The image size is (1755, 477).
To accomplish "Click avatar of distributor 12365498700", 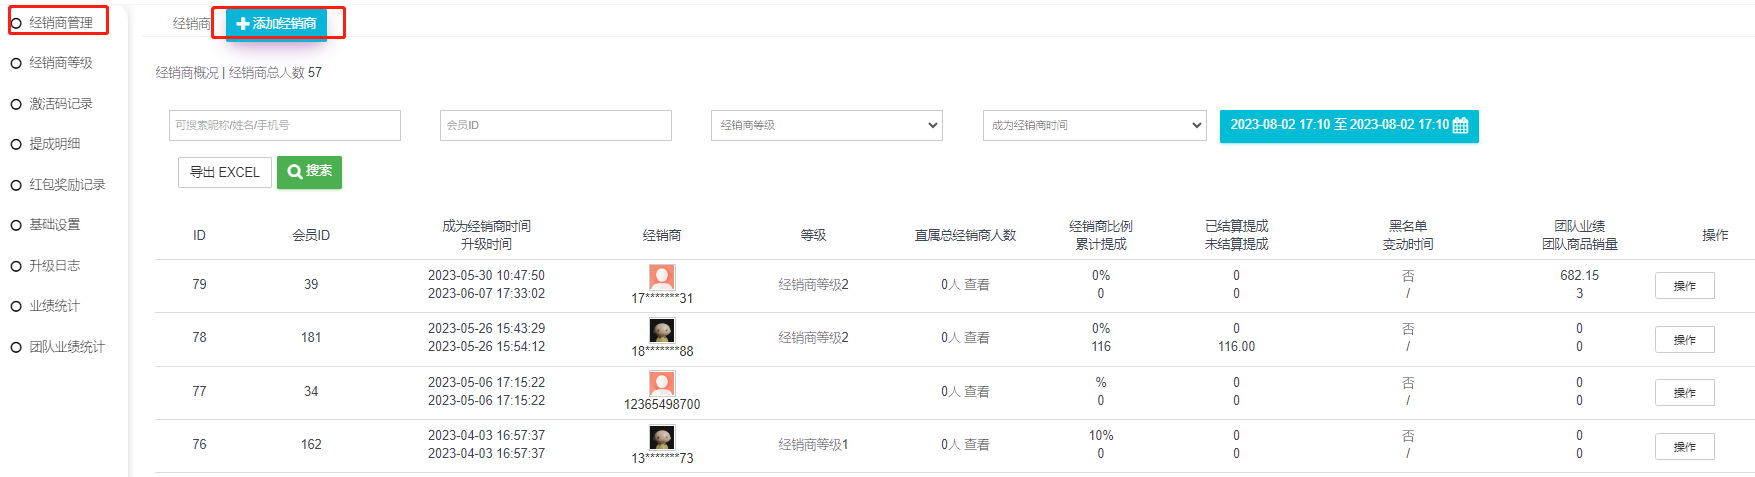I will 661,383.
